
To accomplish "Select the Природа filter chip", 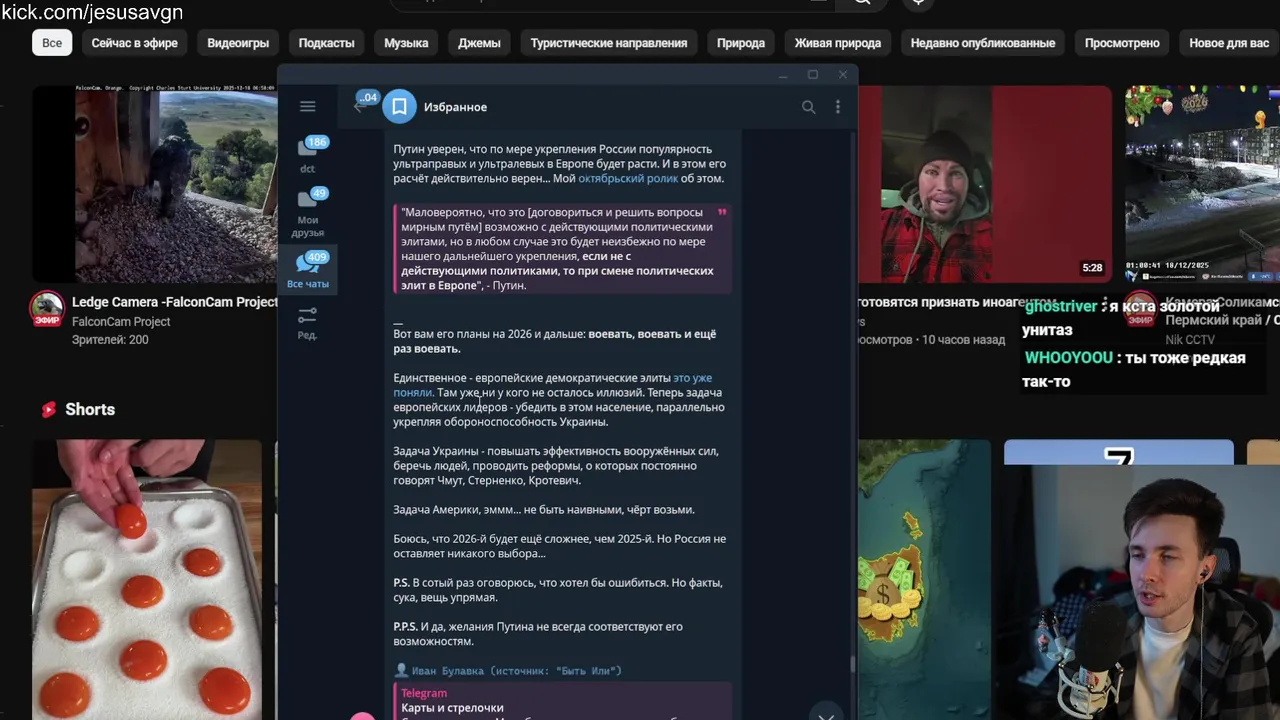I will (x=741, y=43).
